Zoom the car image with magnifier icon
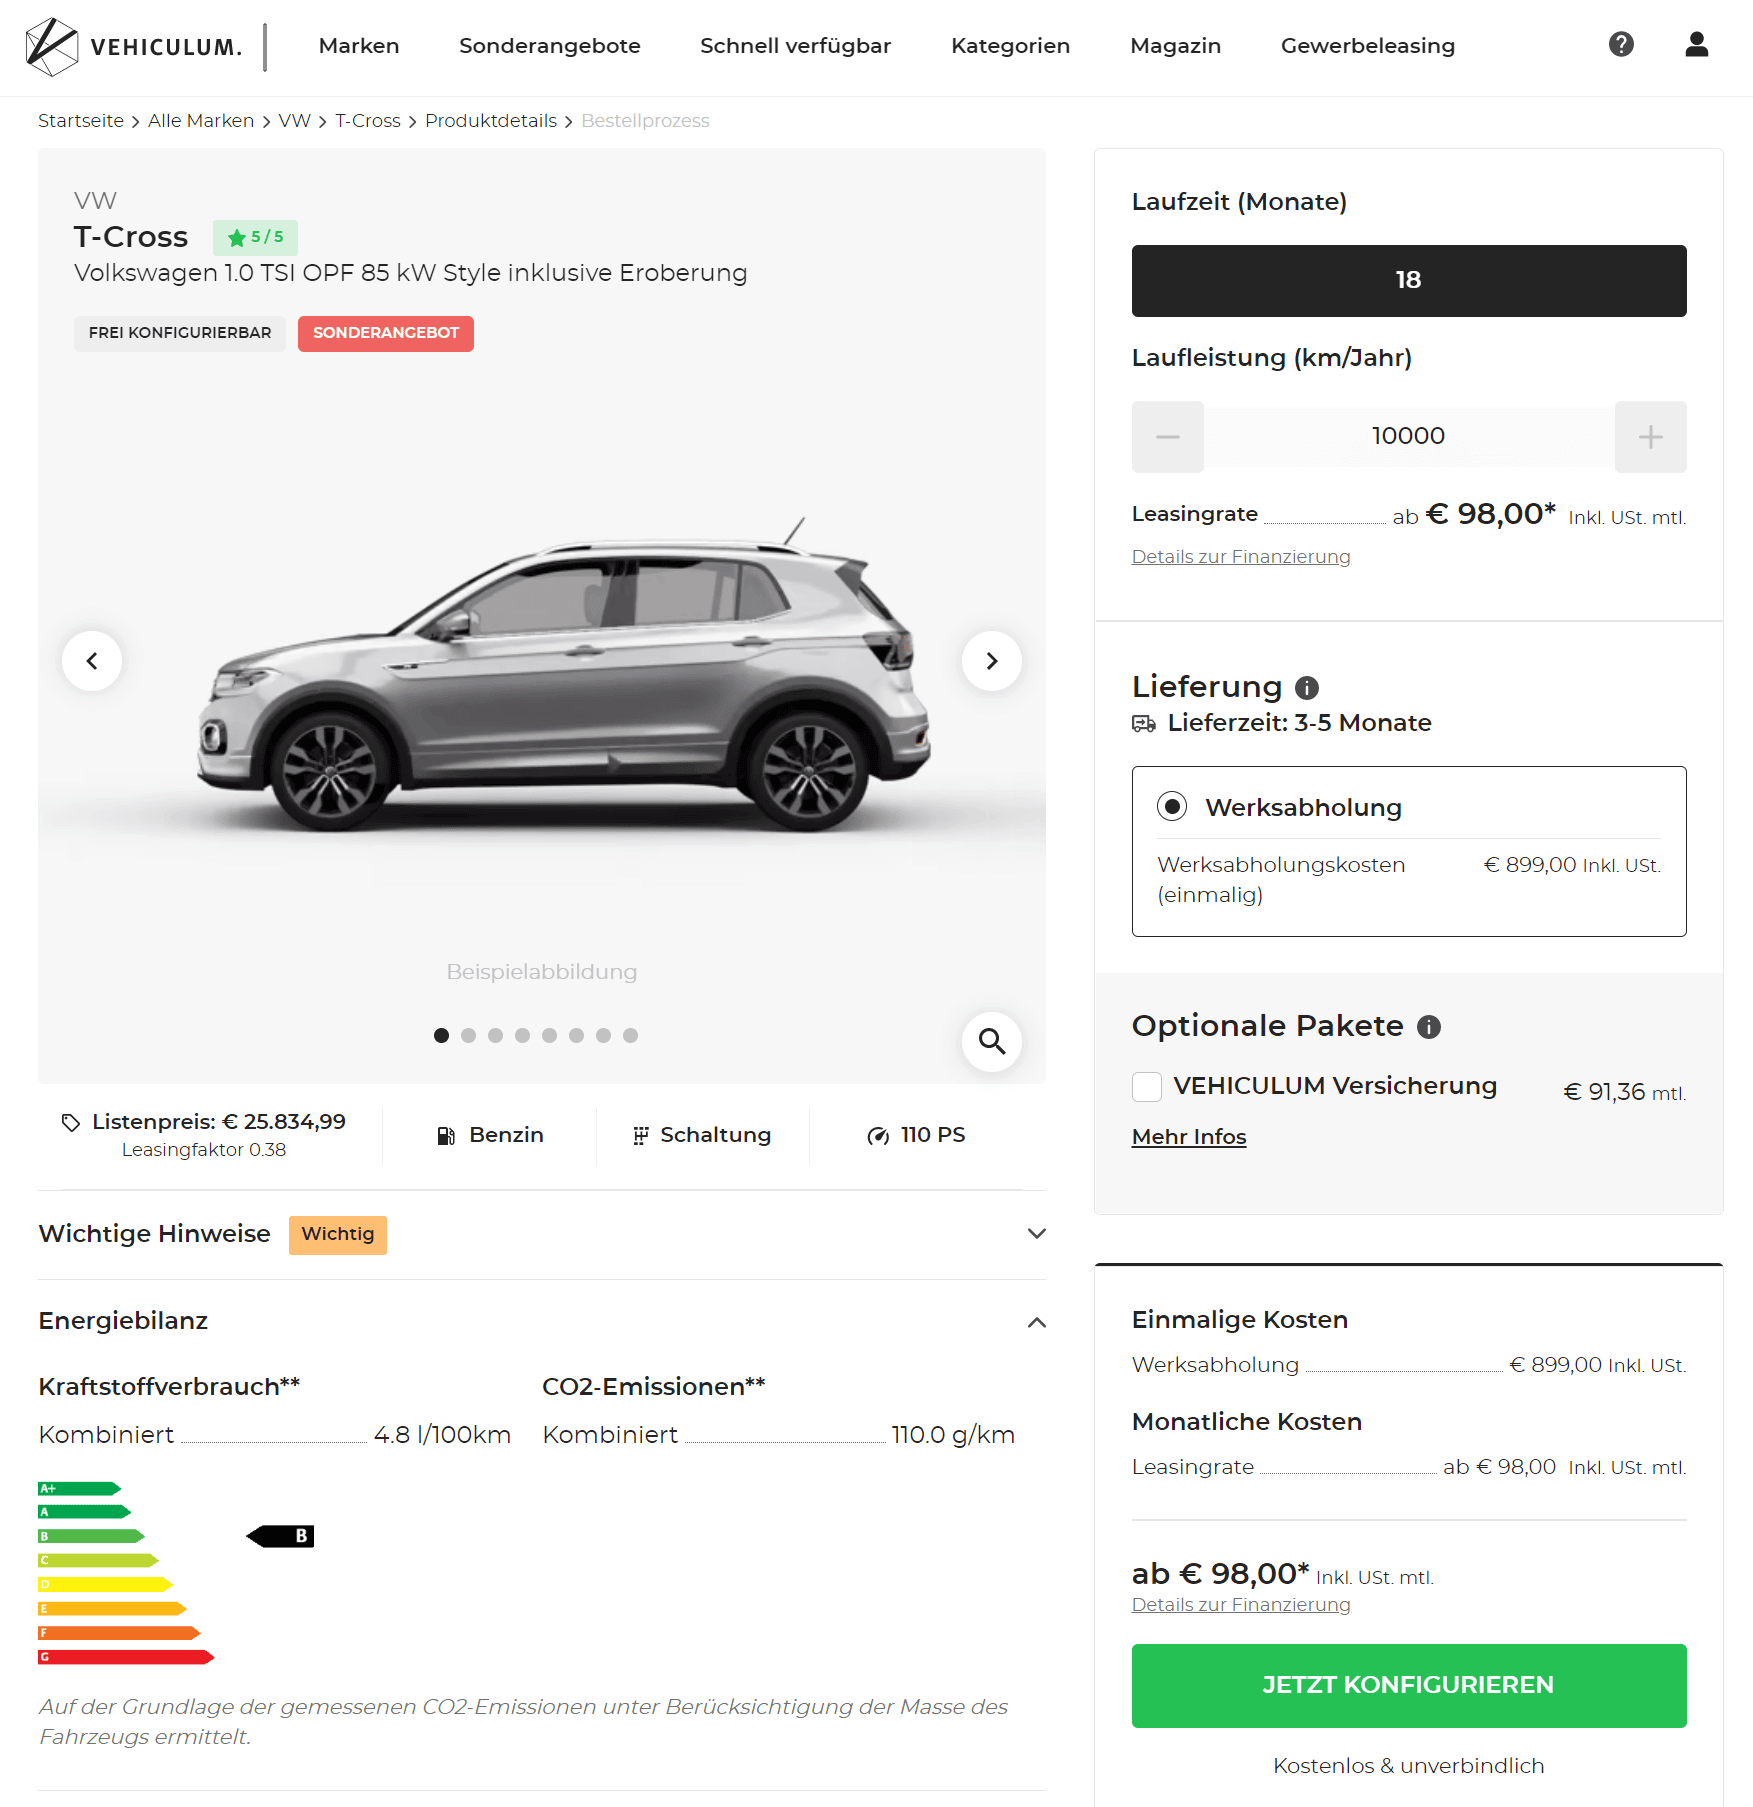Screen dimensions: 1753x1807 991,1041
